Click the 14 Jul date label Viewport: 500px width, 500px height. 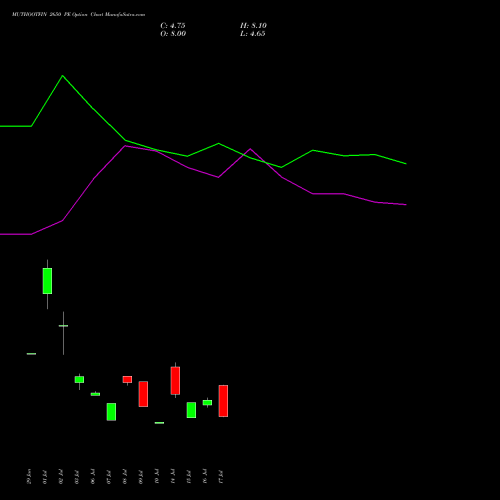pyautogui.click(x=173, y=476)
